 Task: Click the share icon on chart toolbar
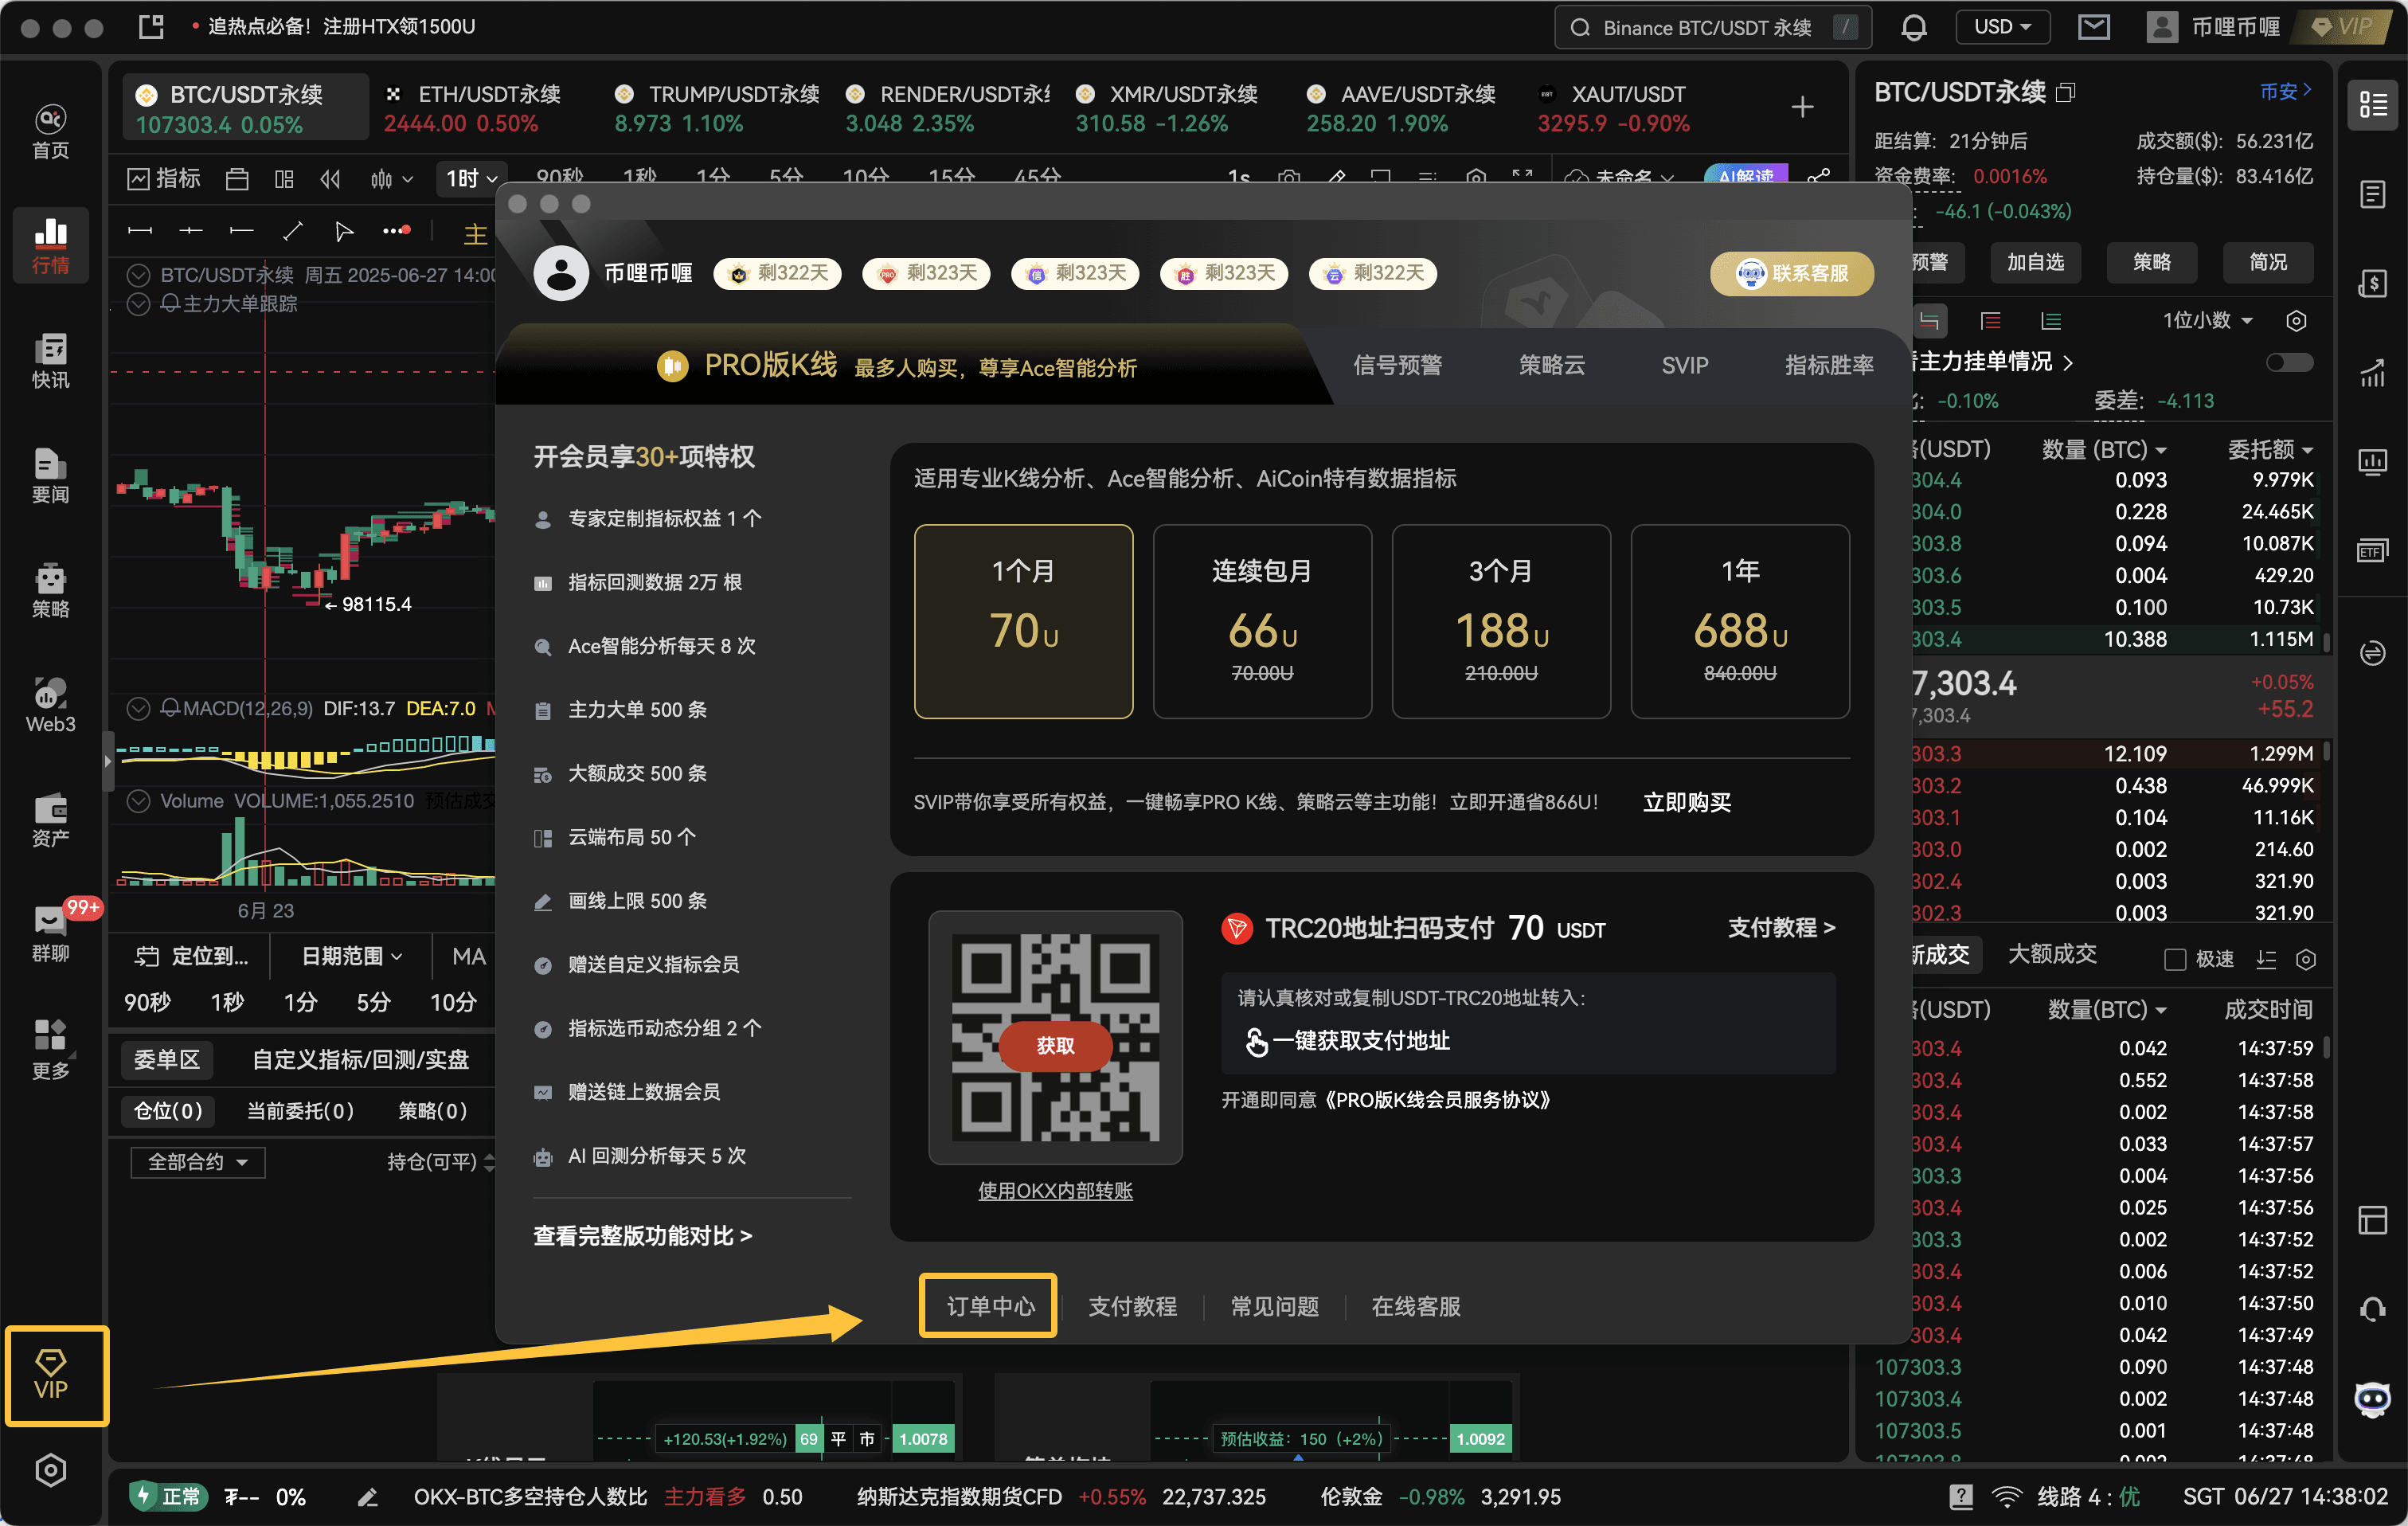click(x=1819, y=177)
